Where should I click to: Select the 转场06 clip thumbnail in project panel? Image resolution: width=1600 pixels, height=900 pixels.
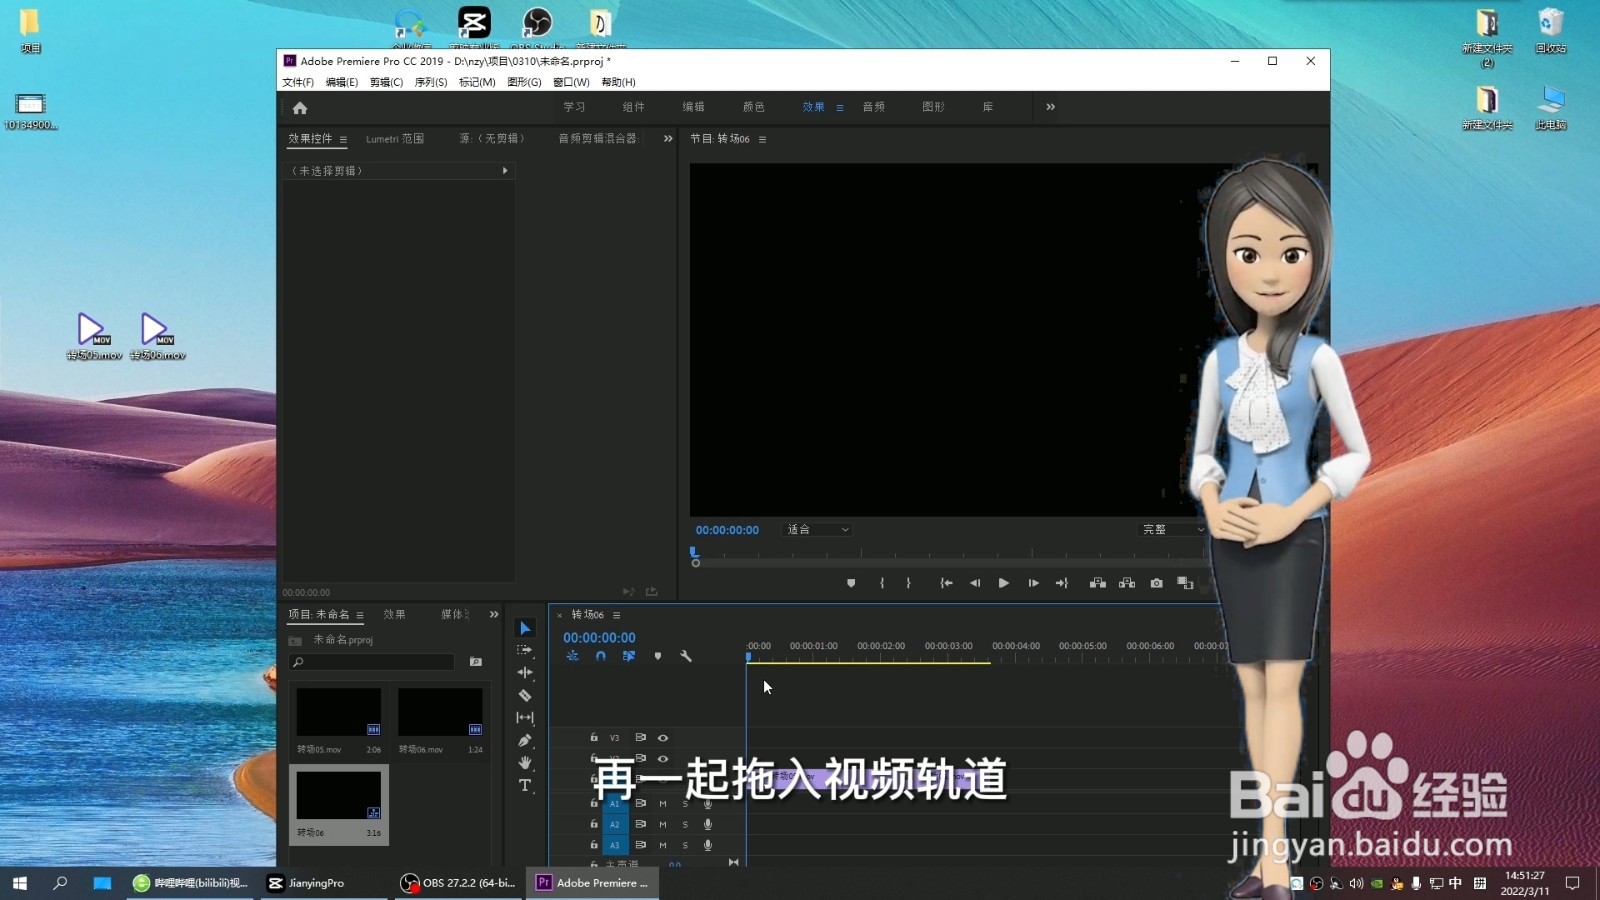click(x=338, y=793)
